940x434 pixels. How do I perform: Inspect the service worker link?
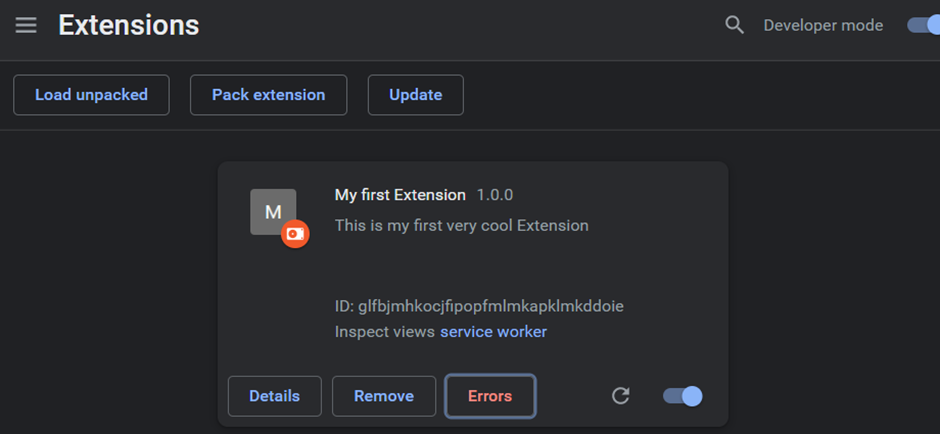tap(493, 331)
